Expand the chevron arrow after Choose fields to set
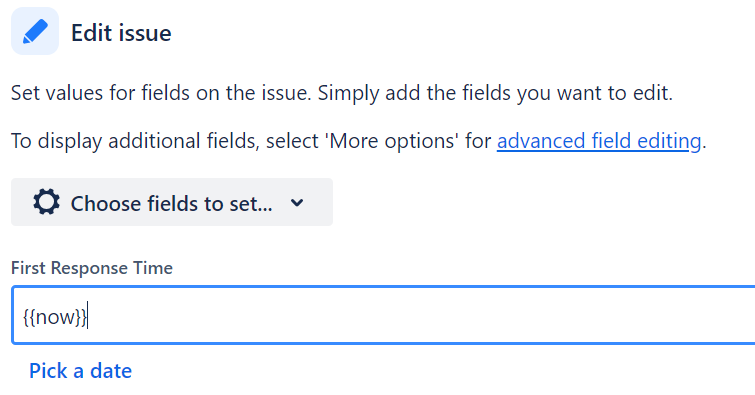This screenshot has width=755, height=395. tap(297, 203)
